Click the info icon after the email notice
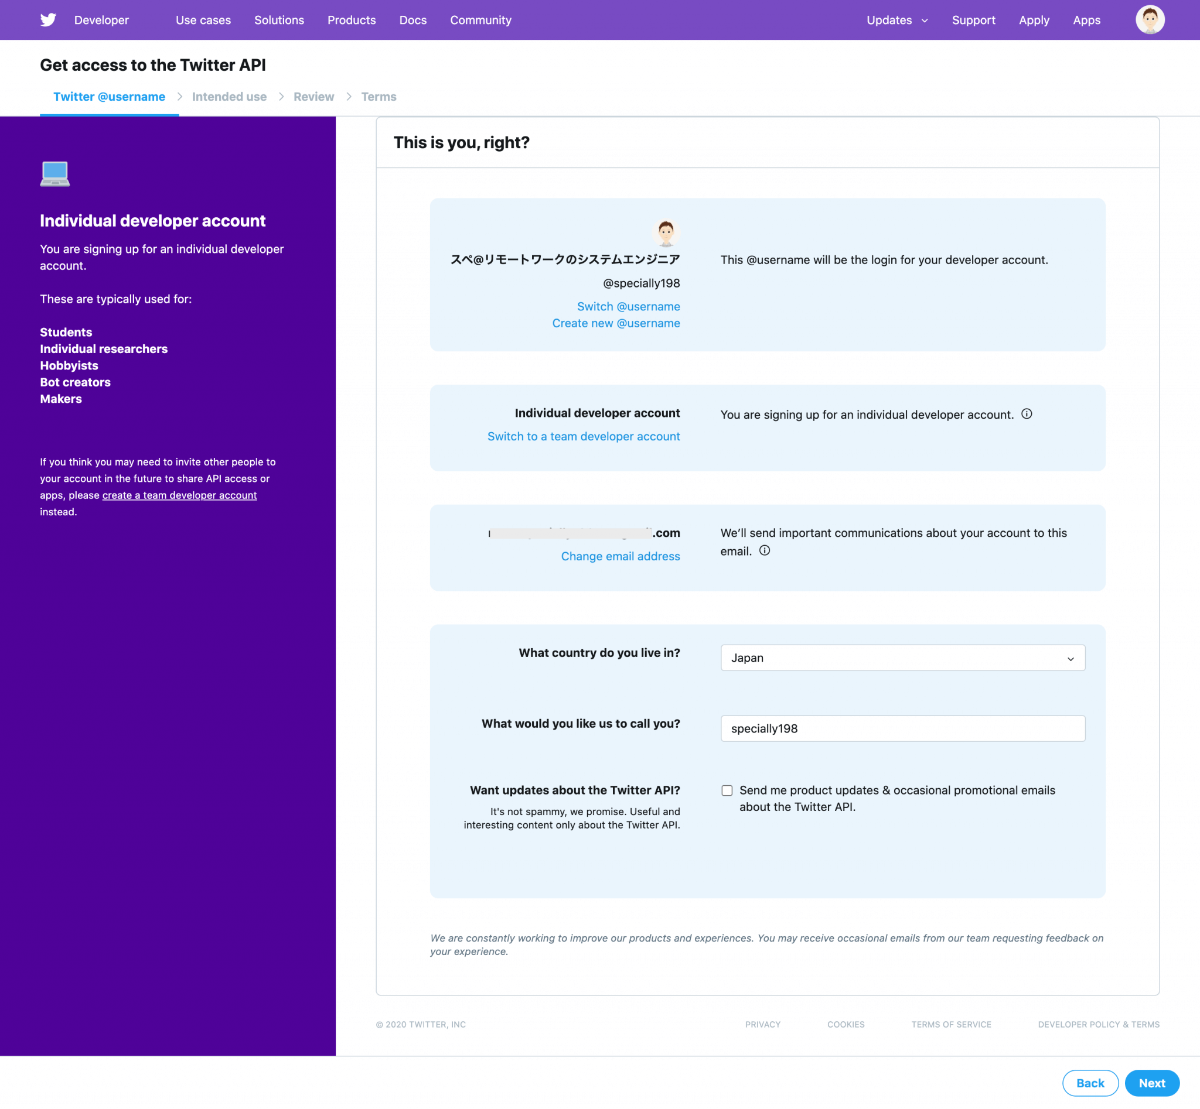 point(764,550)
